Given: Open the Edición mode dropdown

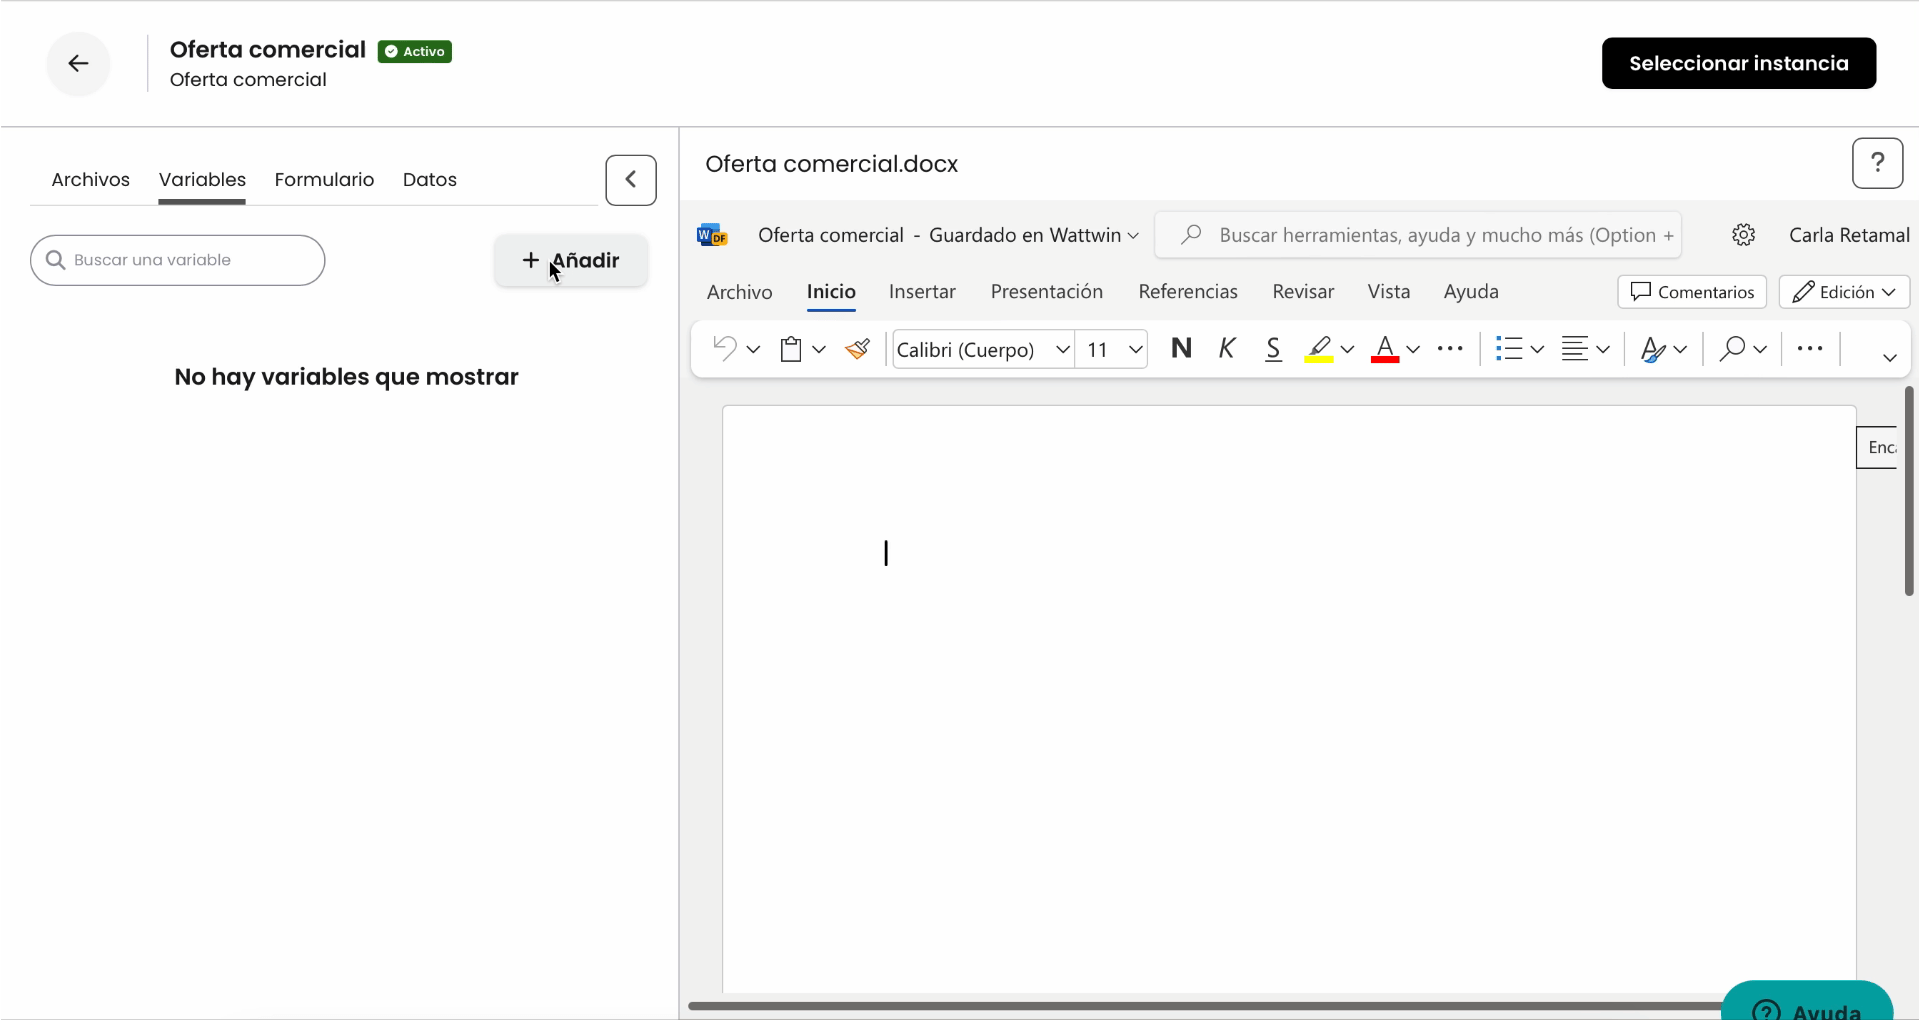Looking at the screenshot, I should (x=1844, y=292).
